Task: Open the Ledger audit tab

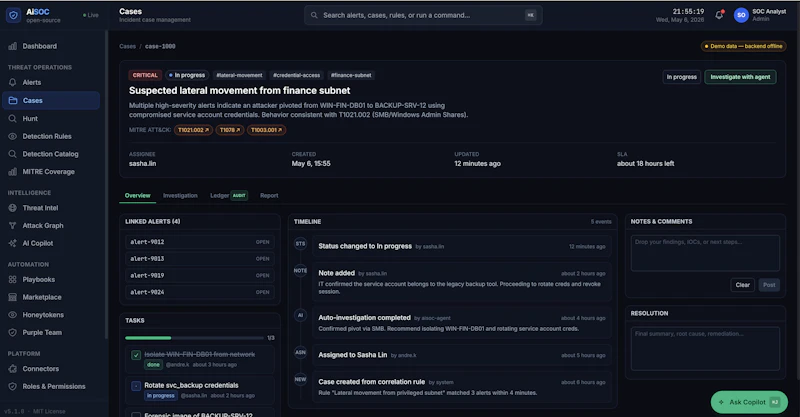Action: pyautogui.click(x=229, y=195)
